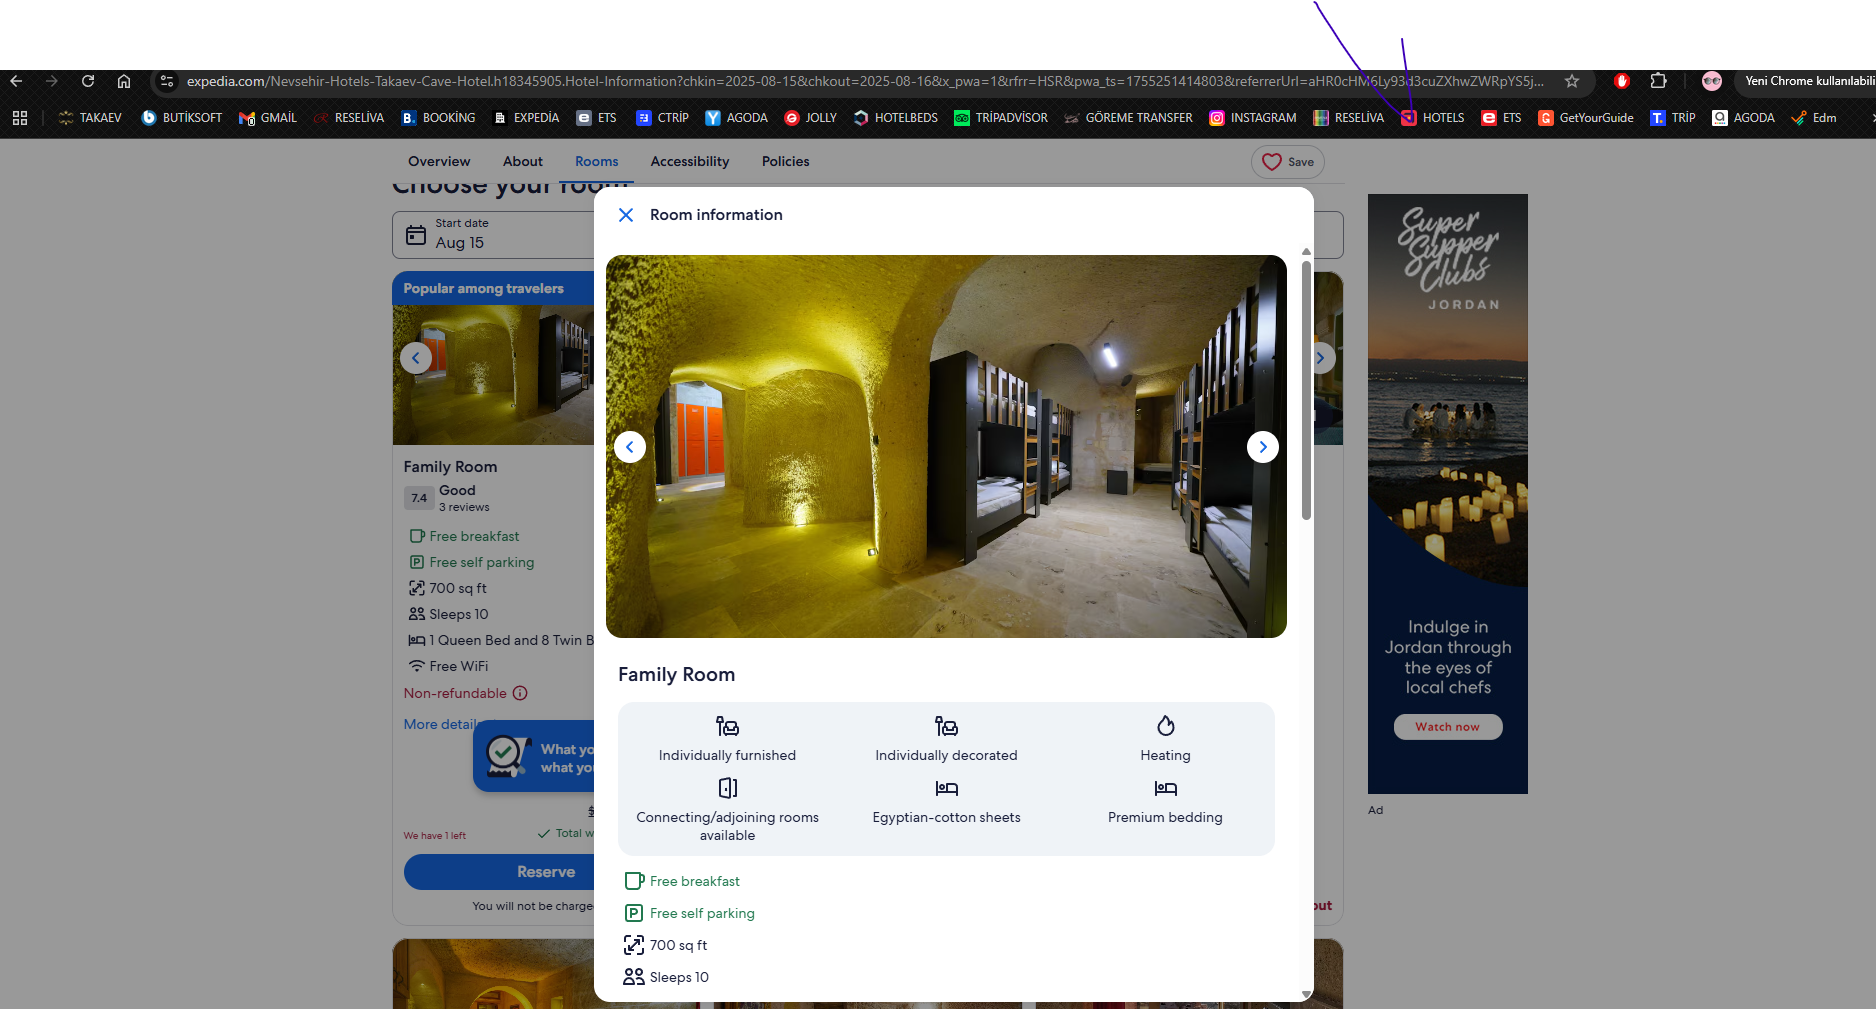Open the GÖREME TRANSFER bookmark

pos(1129,118)
